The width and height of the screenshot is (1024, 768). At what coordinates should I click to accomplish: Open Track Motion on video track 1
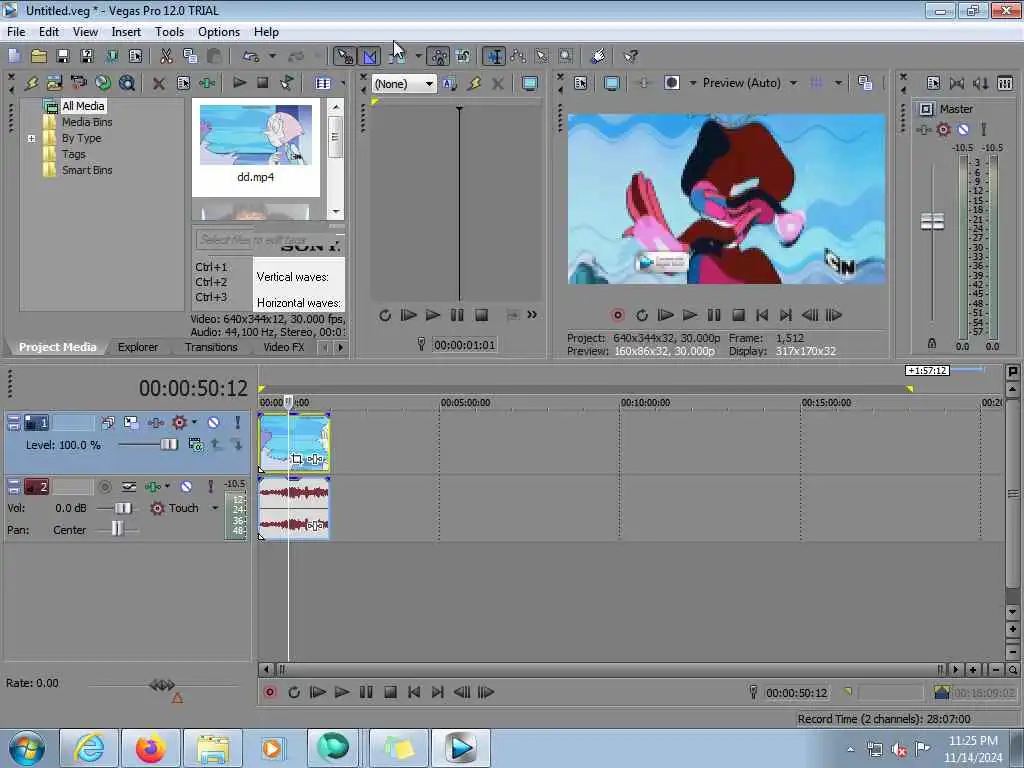click(x=131, y=423)
